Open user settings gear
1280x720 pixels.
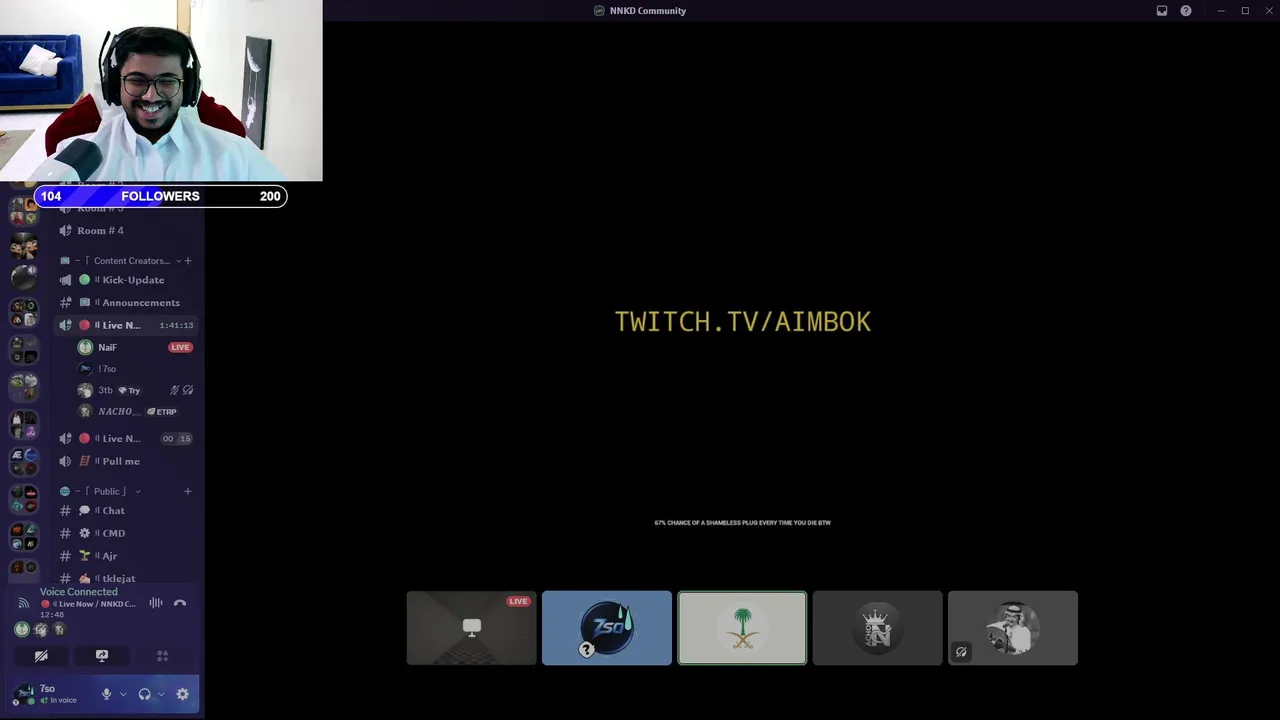(182, 694)
